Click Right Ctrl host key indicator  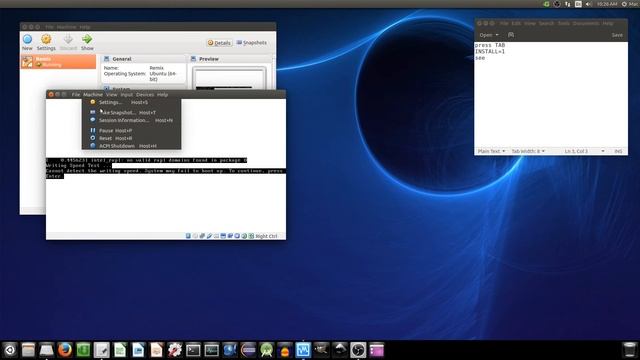click(266, 236)
